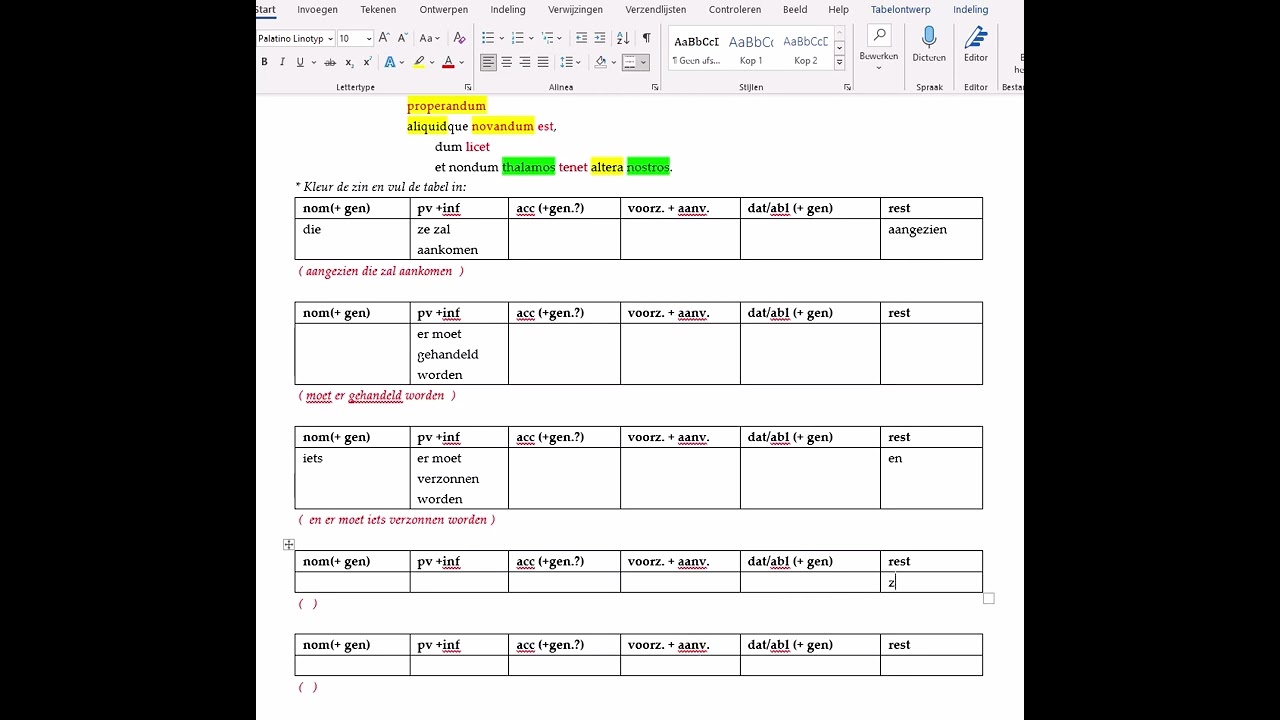This screenshot has height=720, width=1280.
Task: Toggle left text alignment
Action: 488,62
